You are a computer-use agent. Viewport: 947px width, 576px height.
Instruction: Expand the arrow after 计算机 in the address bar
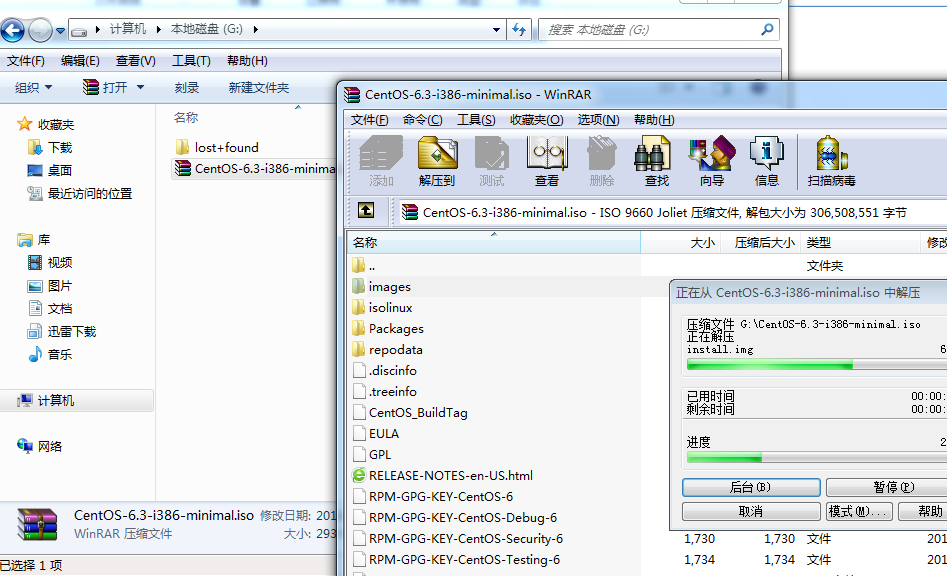(x=158, y=29)
